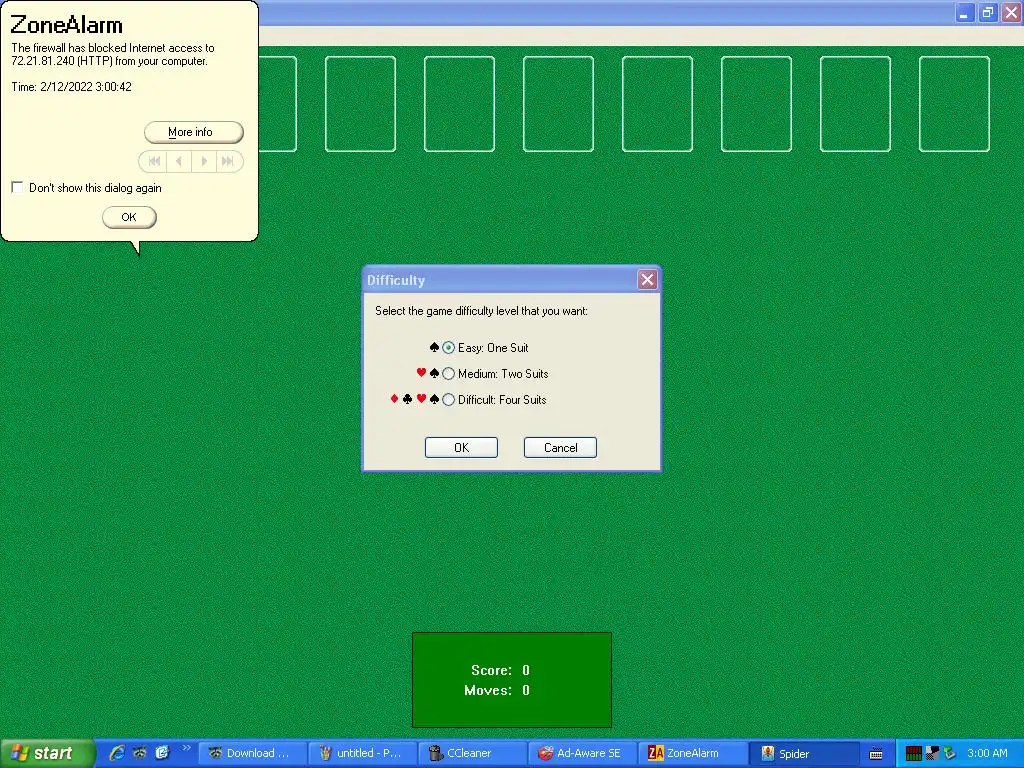Switch to CCleaner taskbar window
The height and width of the screenshot is (768, 1024).
(x=473, y=753)
